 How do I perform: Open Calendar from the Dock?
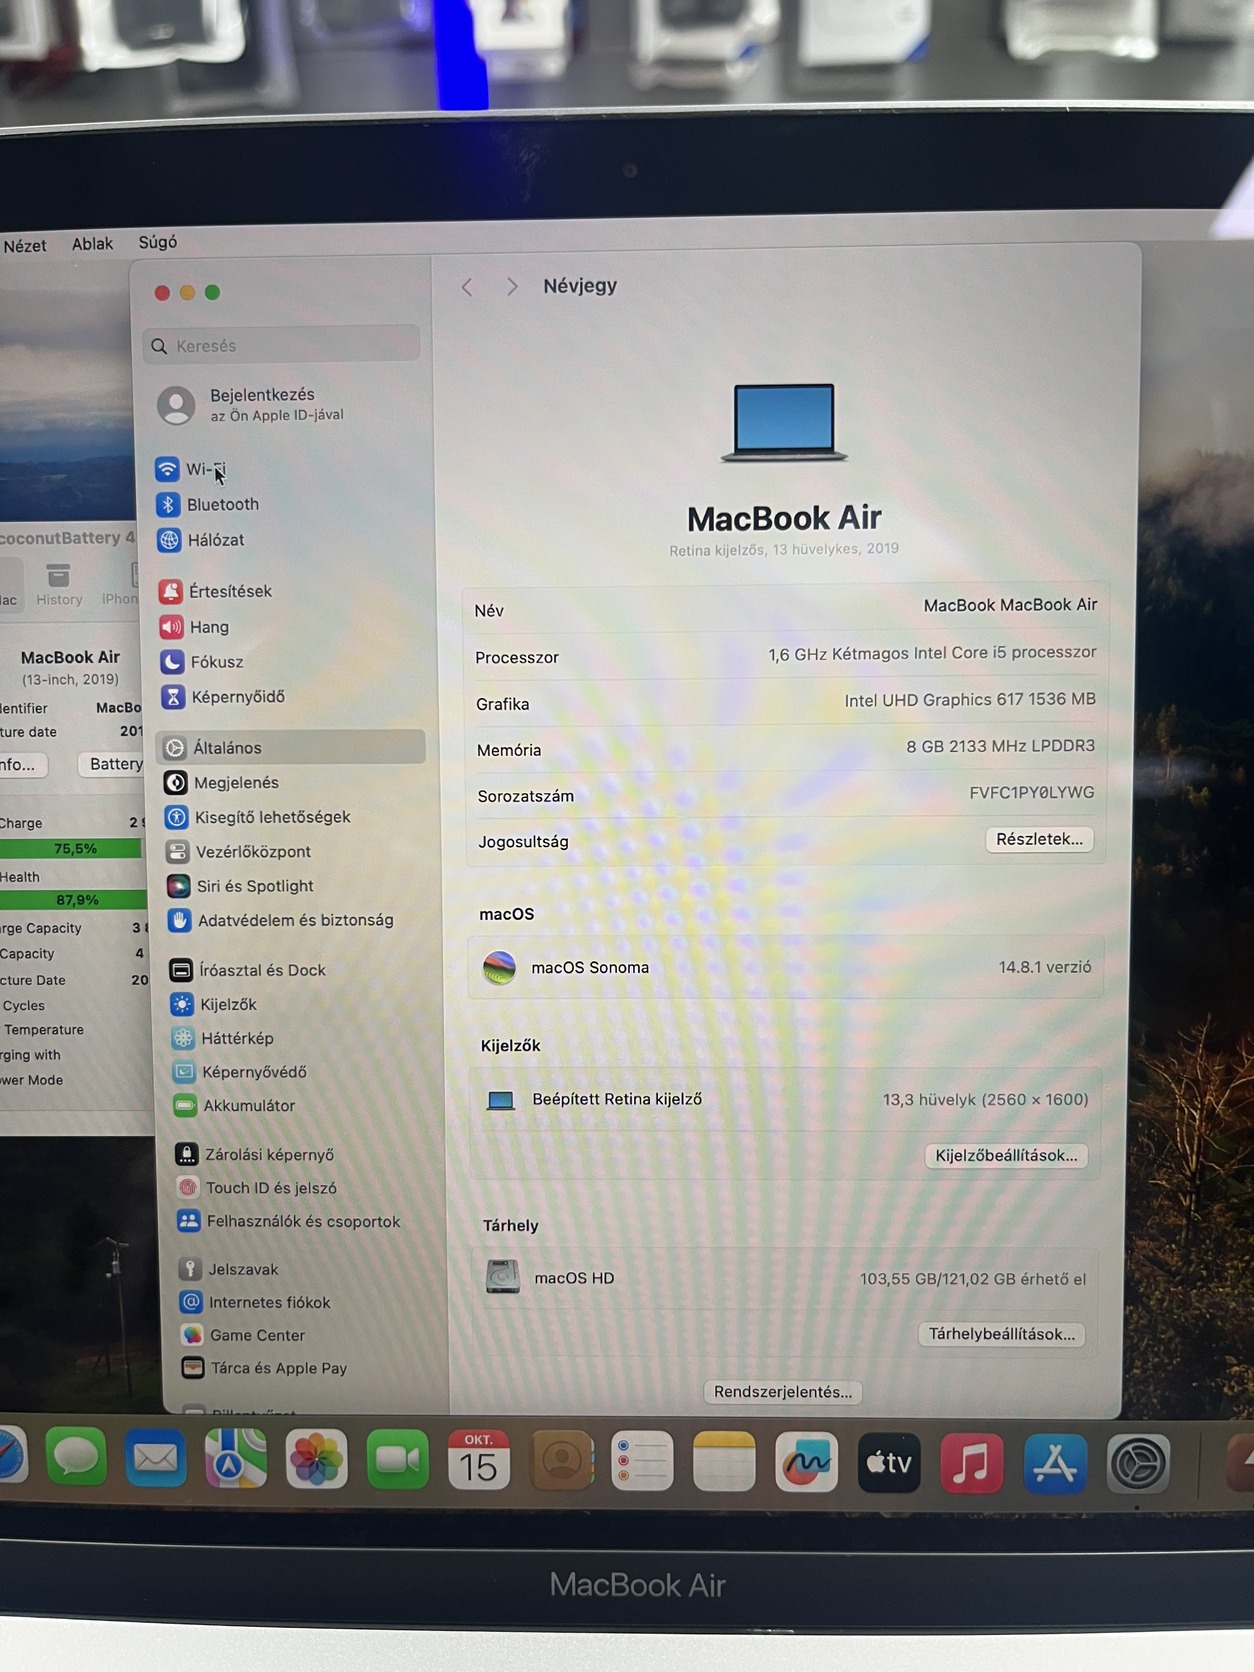tap(478, 1460)
